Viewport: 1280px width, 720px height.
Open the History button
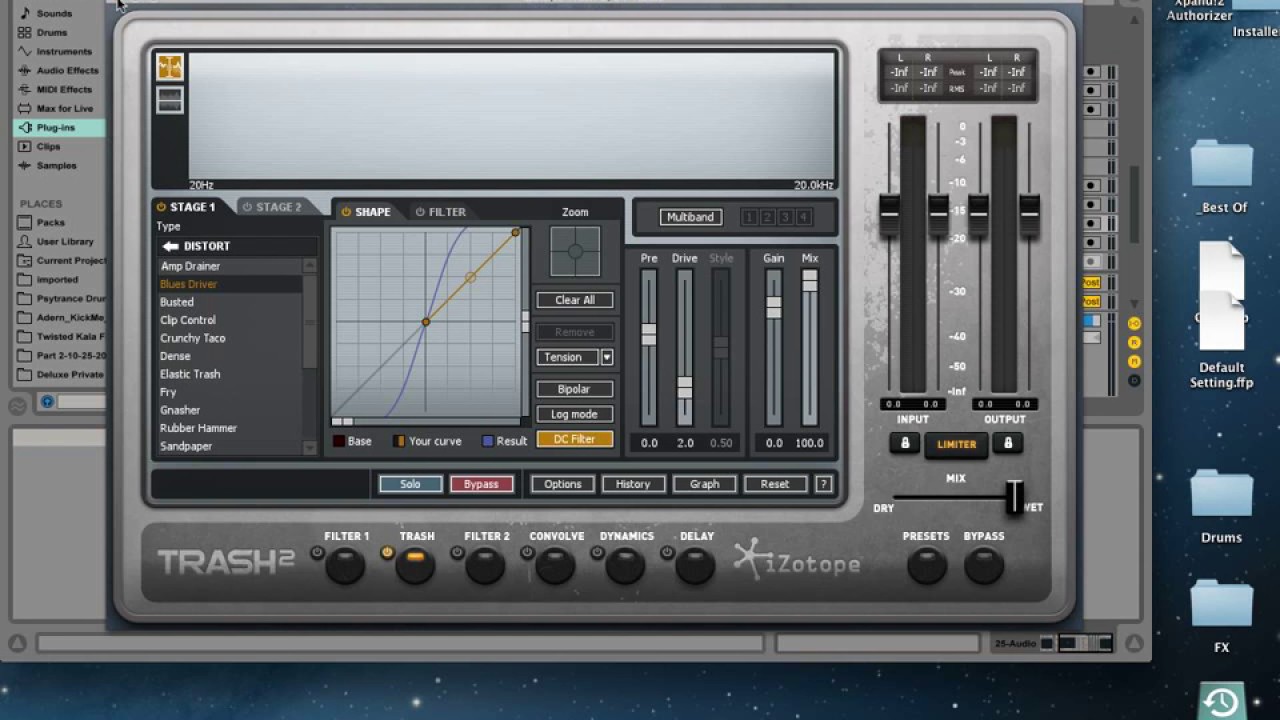(633, 484)
